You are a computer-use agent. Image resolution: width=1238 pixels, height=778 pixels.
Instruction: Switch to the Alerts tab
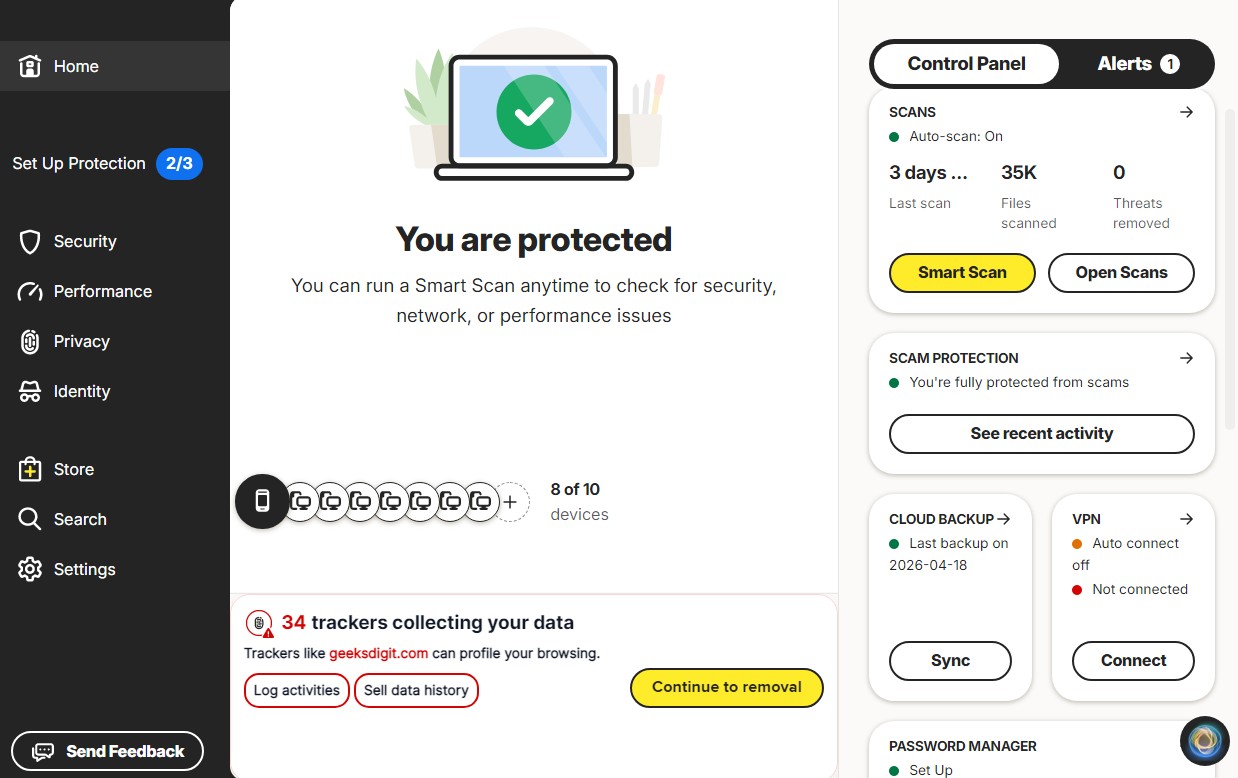click(1138, 64)
